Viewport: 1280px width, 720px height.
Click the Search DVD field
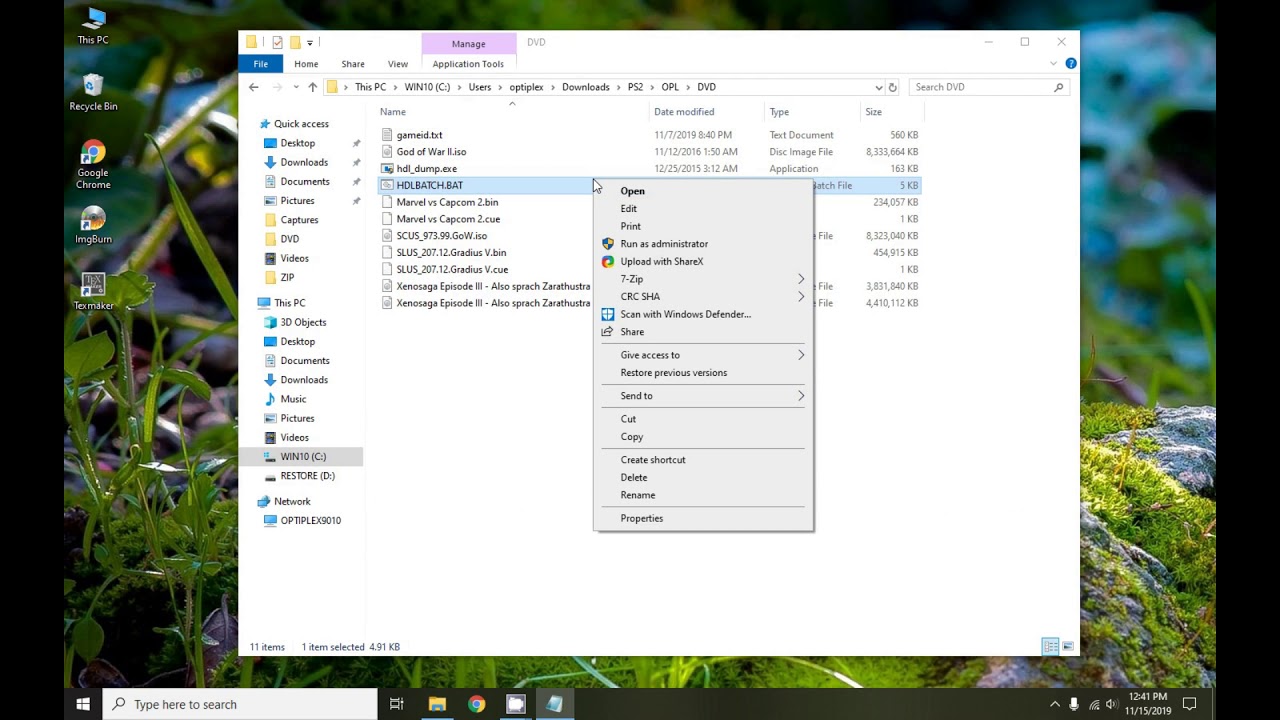[x=988, y=87]
